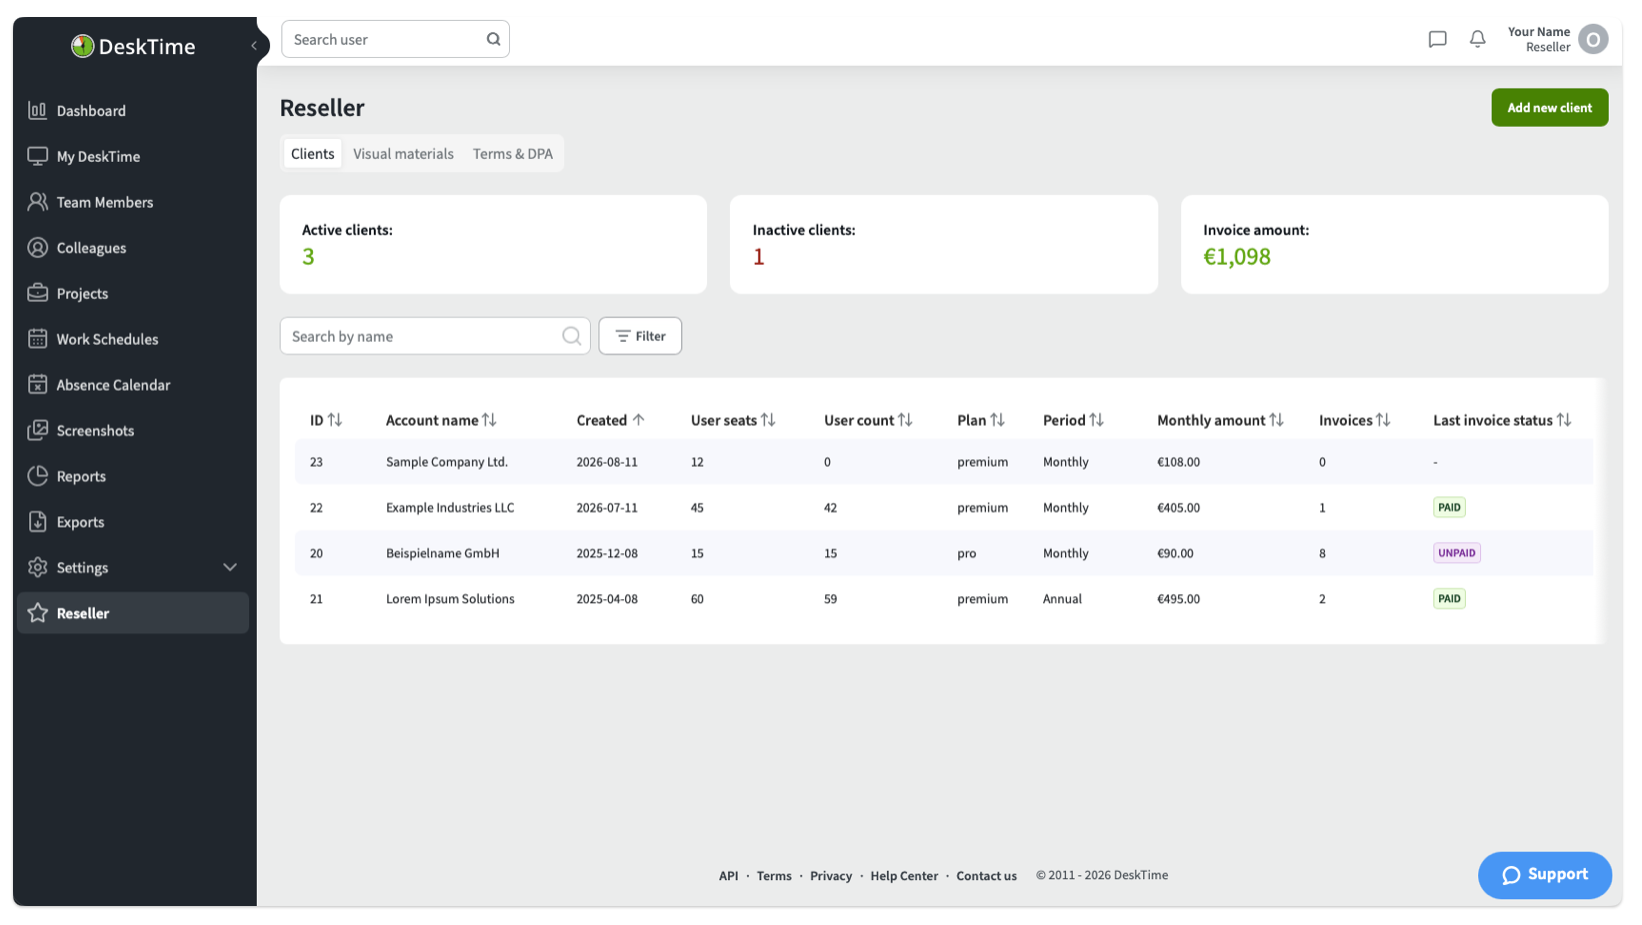The width and height of the screenshot is (1642, 925).
Task: Open the chat messages icon
Action: pos(1437,39)
